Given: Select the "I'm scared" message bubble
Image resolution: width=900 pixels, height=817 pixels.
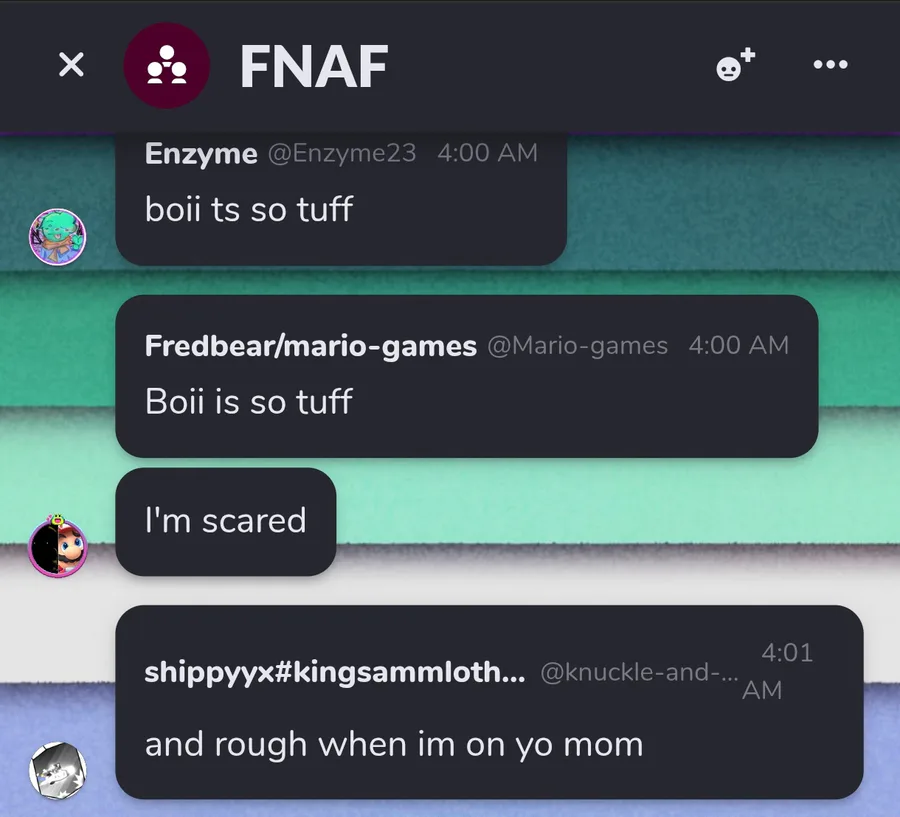Looking at the screenshot, I should (226, 521).
